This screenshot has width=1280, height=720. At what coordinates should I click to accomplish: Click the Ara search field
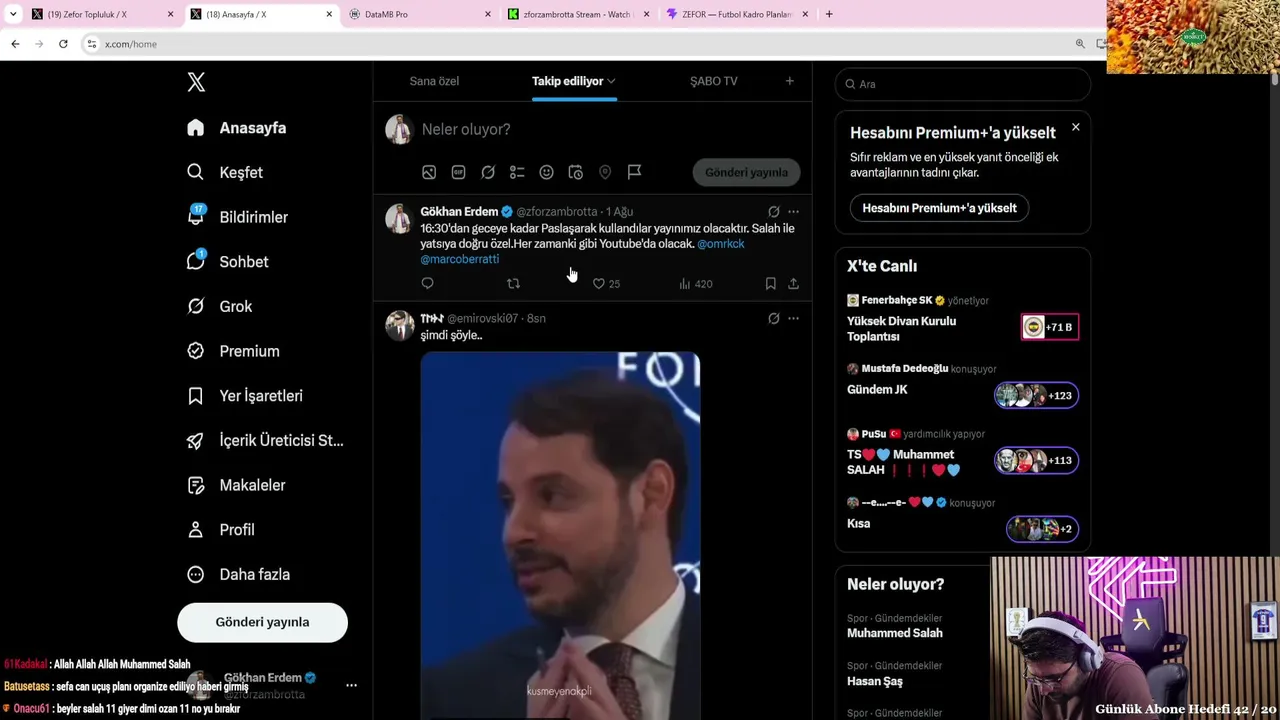click(x=963, y=84)
